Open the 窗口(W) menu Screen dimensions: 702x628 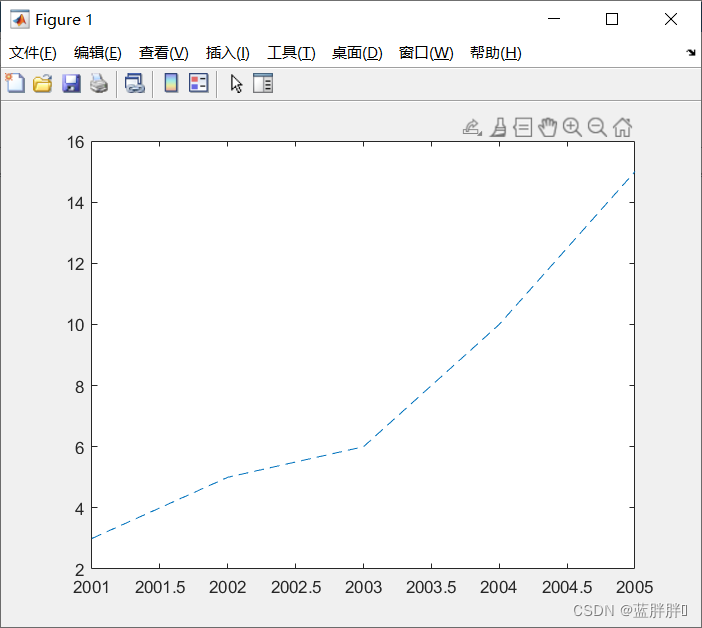[426, 53]
